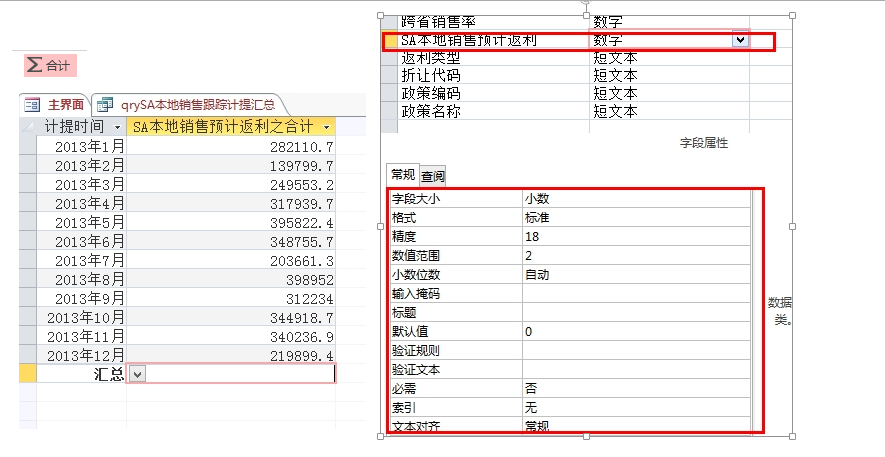The width and height of the screenshot is (885, 457).
Task: Switch to the 查阅 properties tab
Action: [433, 176]
